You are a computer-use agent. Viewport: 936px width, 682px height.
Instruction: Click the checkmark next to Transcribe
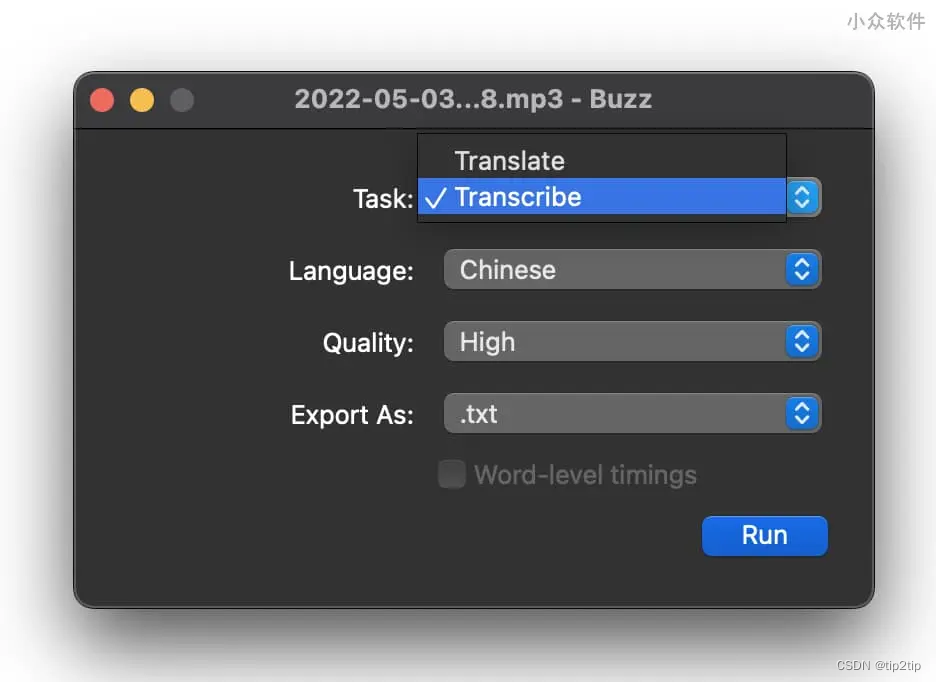tap(434, 197)
